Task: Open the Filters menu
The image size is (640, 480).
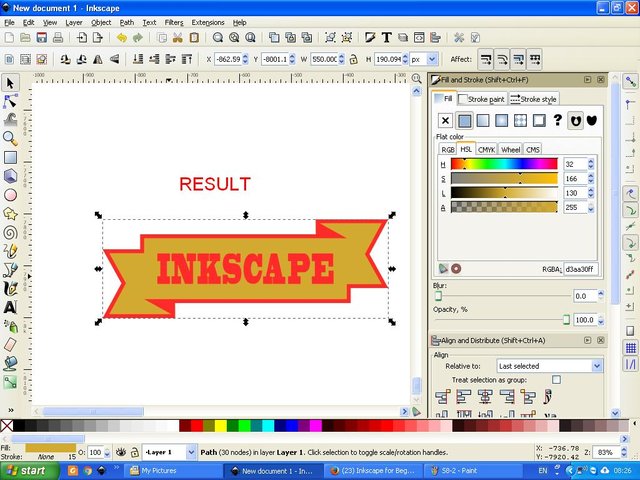Action: 174,22
